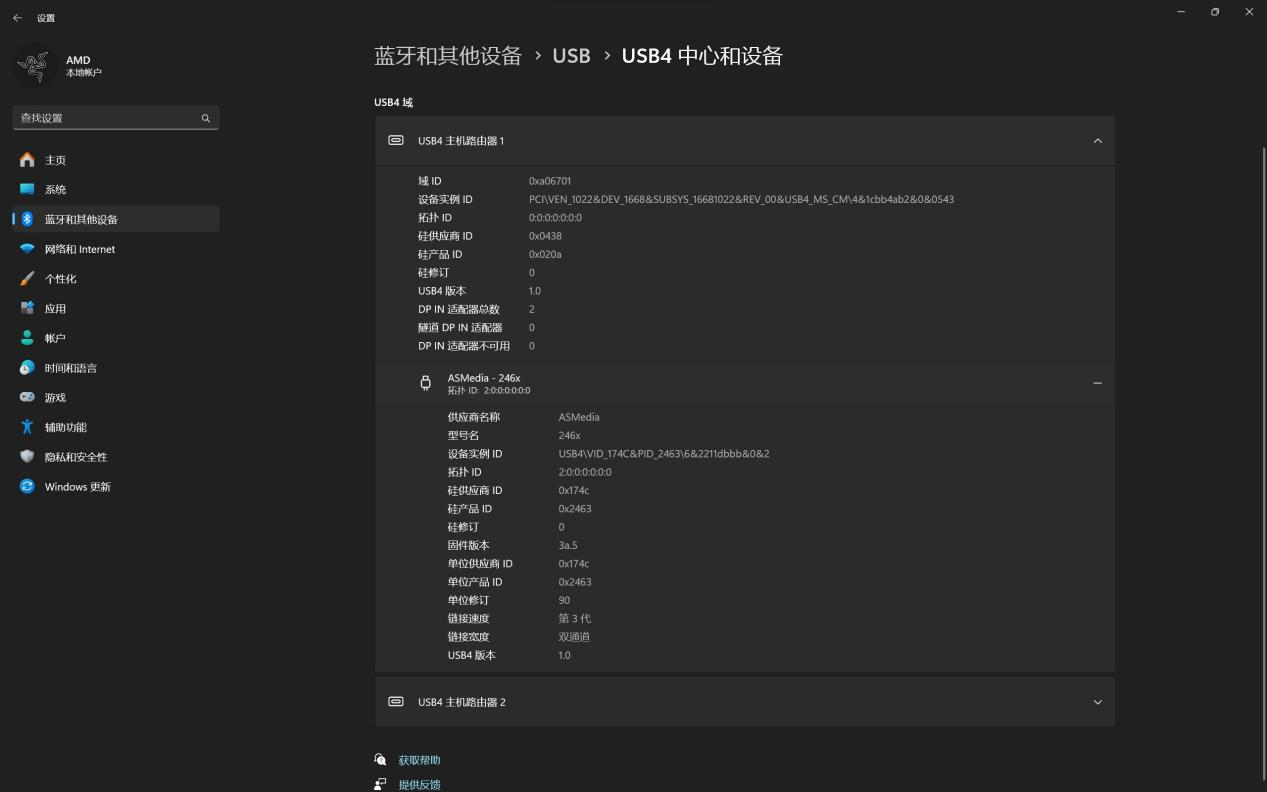Collapse the USB4 主机路由器 1 section
The width and height of the screenshot is (1267, 792).
1097,141
